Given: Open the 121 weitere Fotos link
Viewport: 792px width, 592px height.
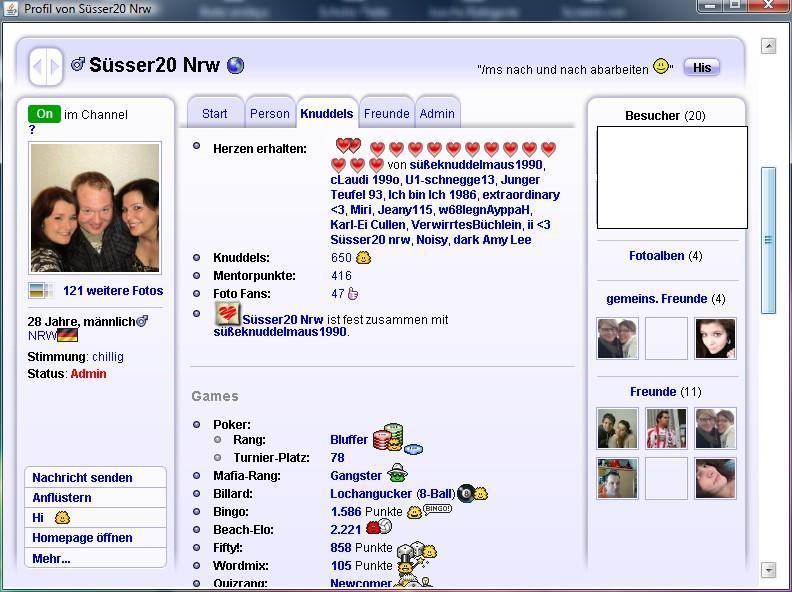Looking at the screenshot, I should tap(113, 290).
